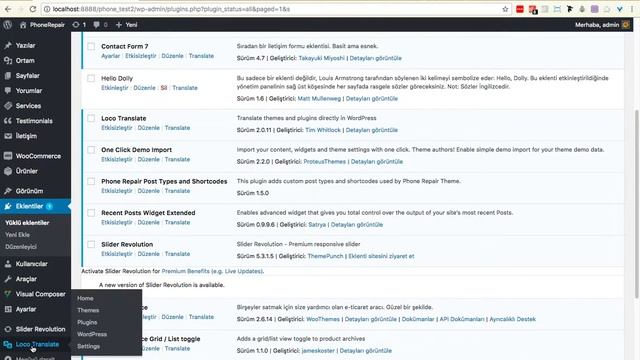
Task: Open Detayları görüntüle for Recent Posts Widget
Action: pyautogui.click(x=357, y=224)
